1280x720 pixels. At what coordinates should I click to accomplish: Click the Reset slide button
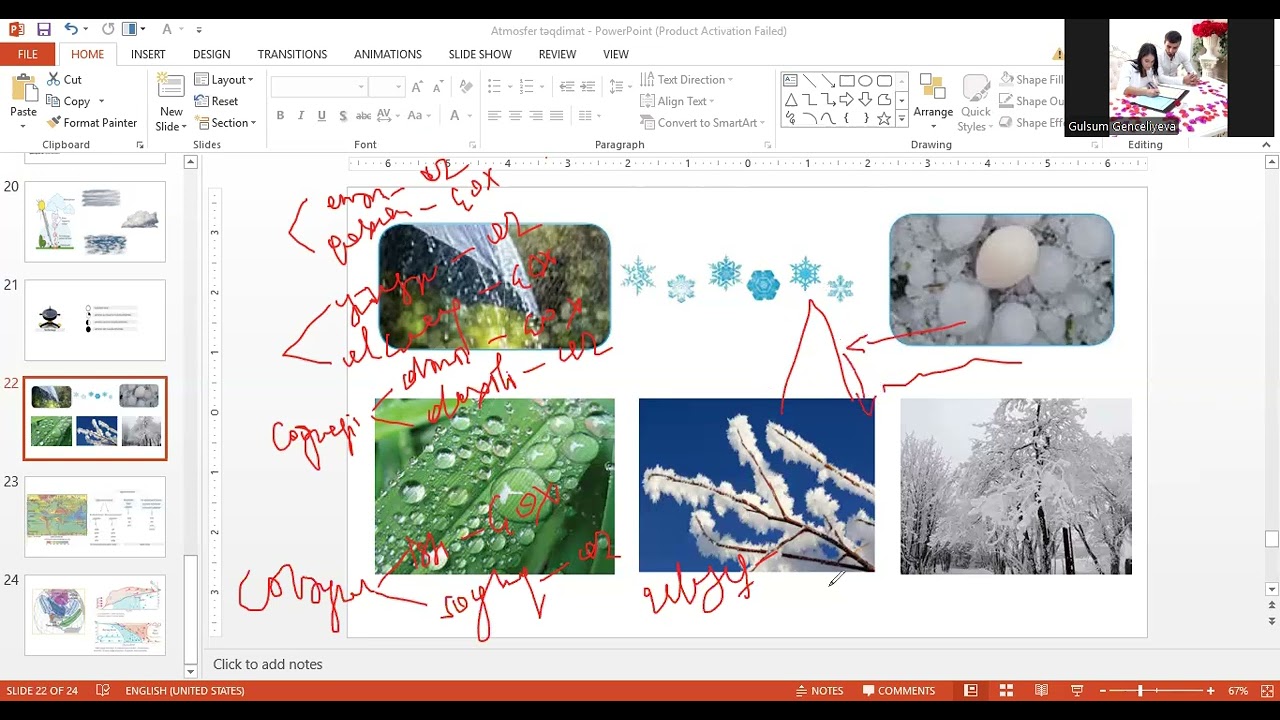coord(217,101)
